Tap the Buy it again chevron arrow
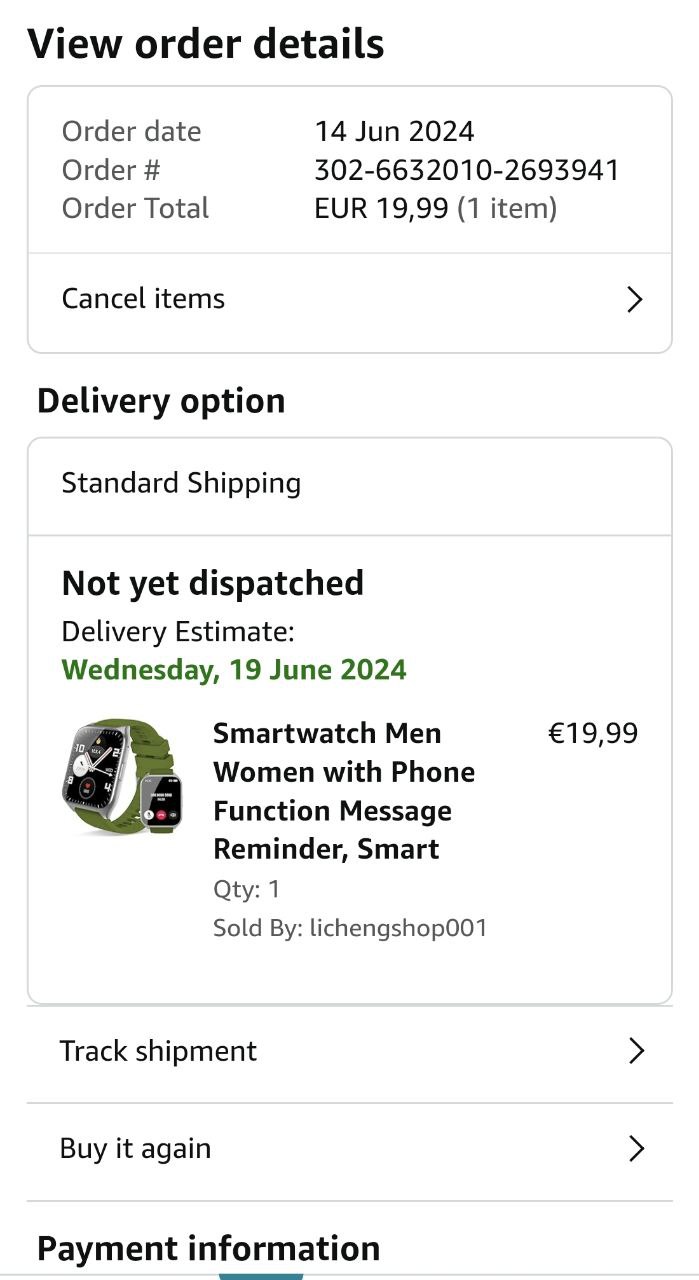This screenshot has width=699, height=1280. click(636, 1149)
